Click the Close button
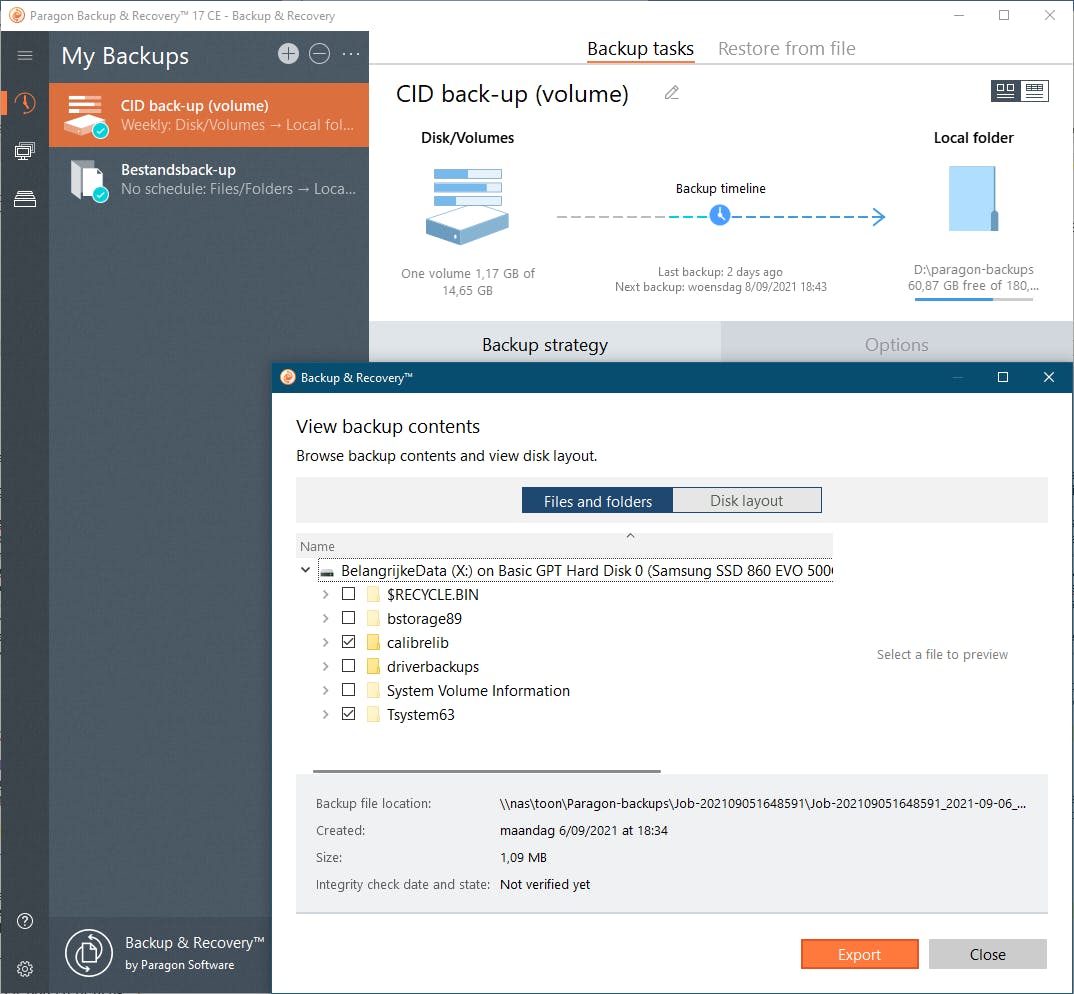Screen dimensions: 1074x994 tap(987, 954)
